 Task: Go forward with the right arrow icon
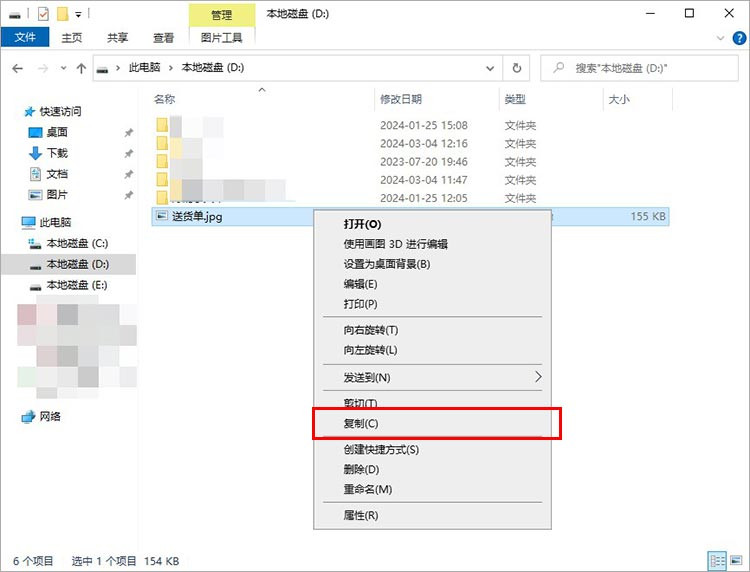43,68
